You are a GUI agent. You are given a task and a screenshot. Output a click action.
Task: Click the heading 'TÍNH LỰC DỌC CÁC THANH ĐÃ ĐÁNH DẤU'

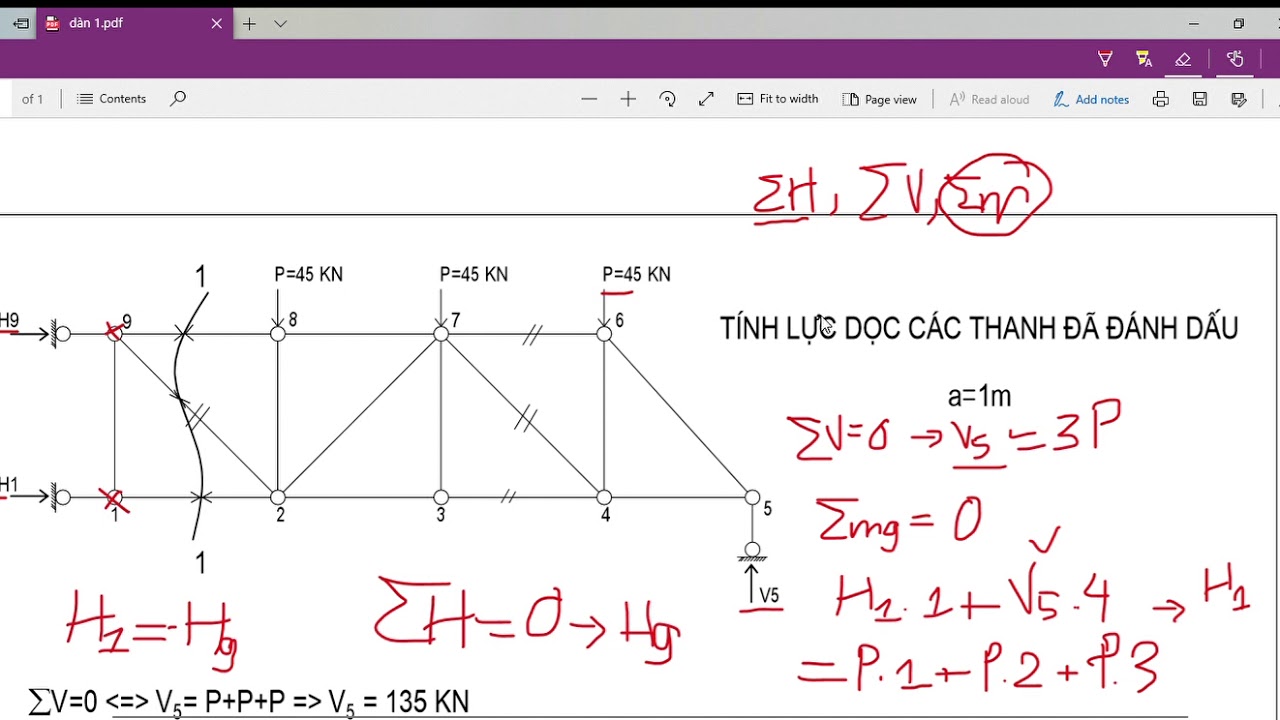coord(979,328)
